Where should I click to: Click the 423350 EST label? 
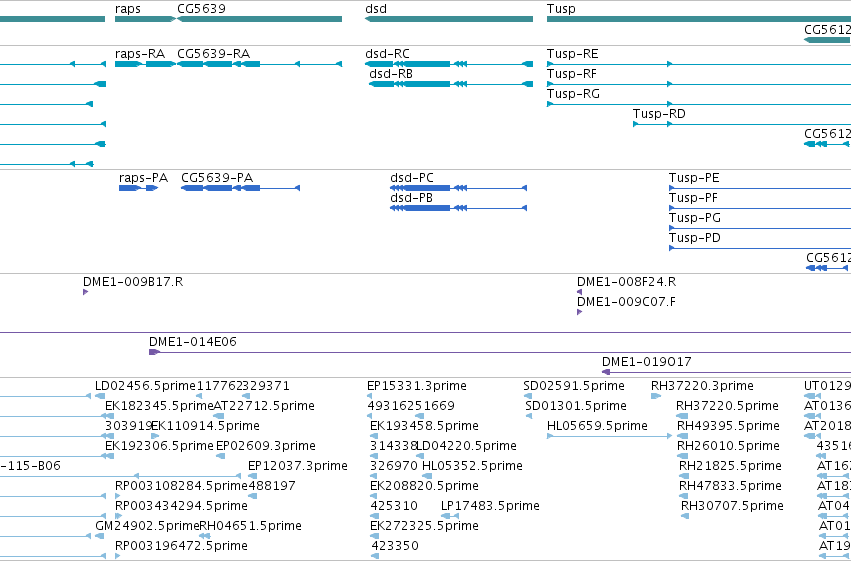(395, 546)
